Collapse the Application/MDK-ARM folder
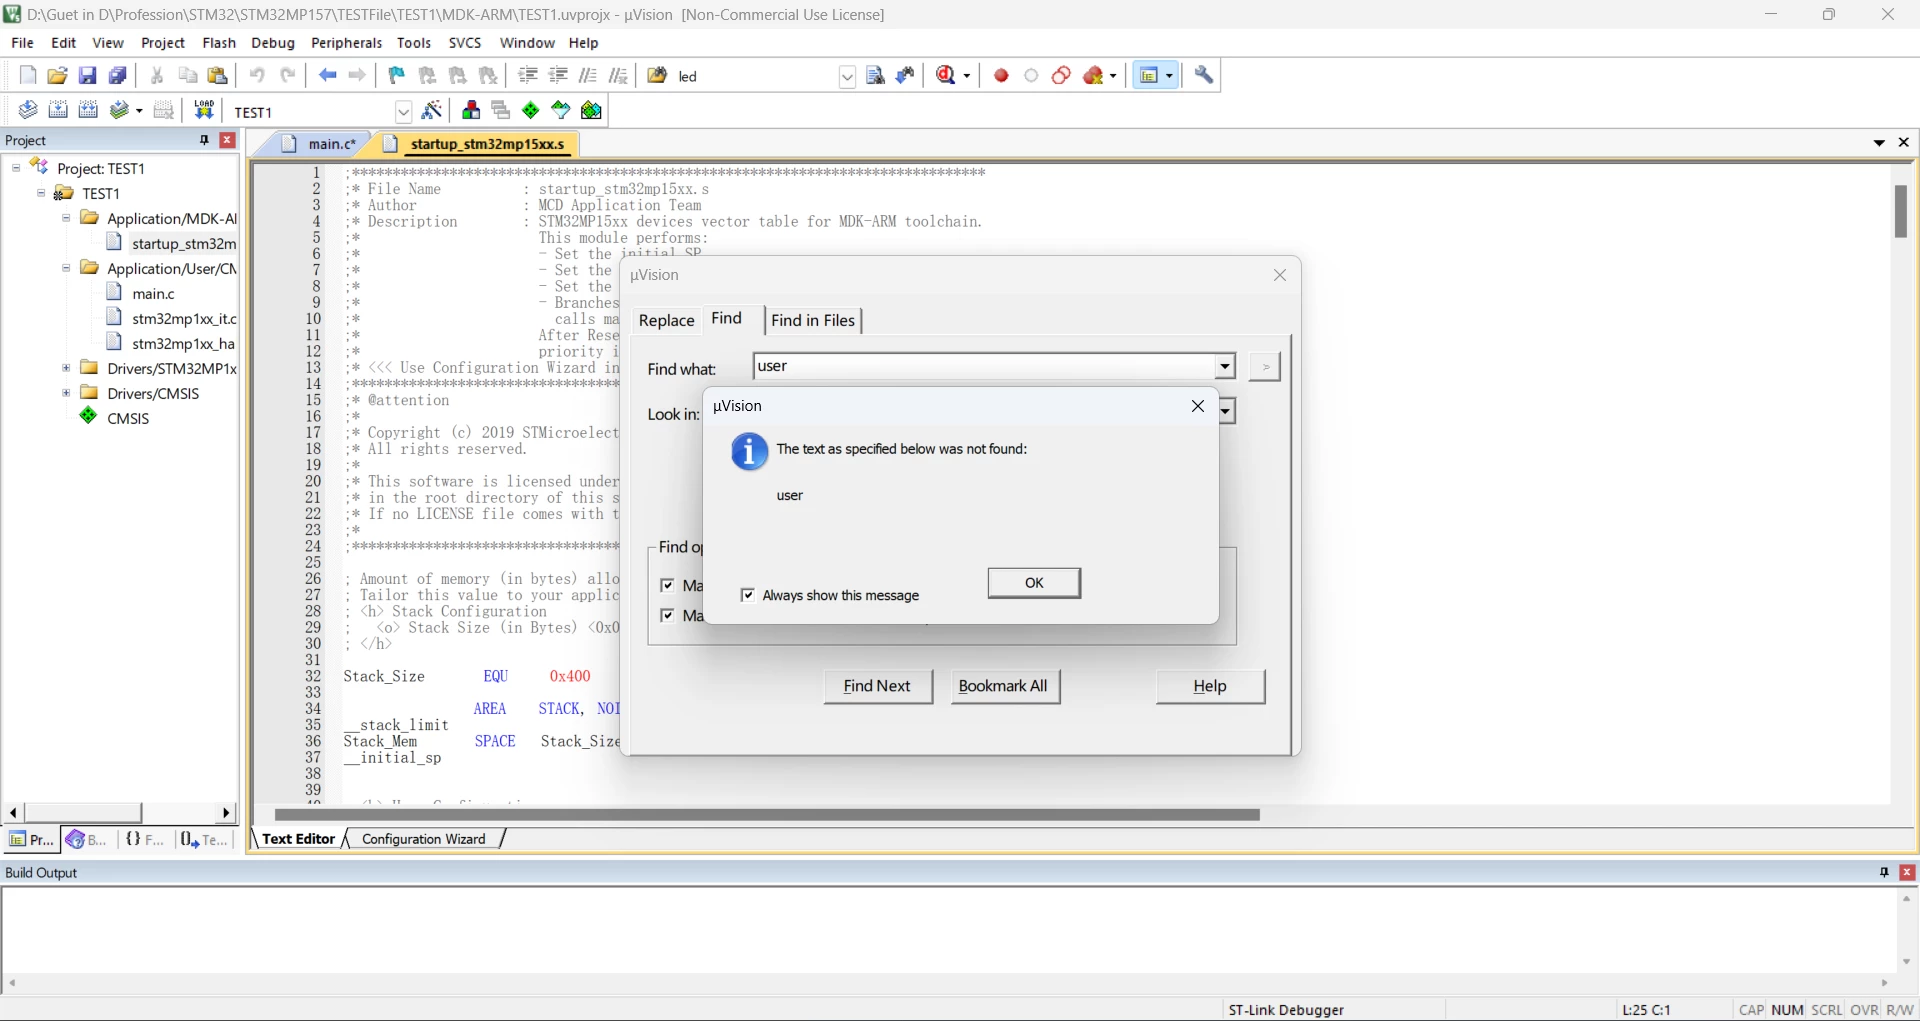1920x1021 pixels. [66, 218]
